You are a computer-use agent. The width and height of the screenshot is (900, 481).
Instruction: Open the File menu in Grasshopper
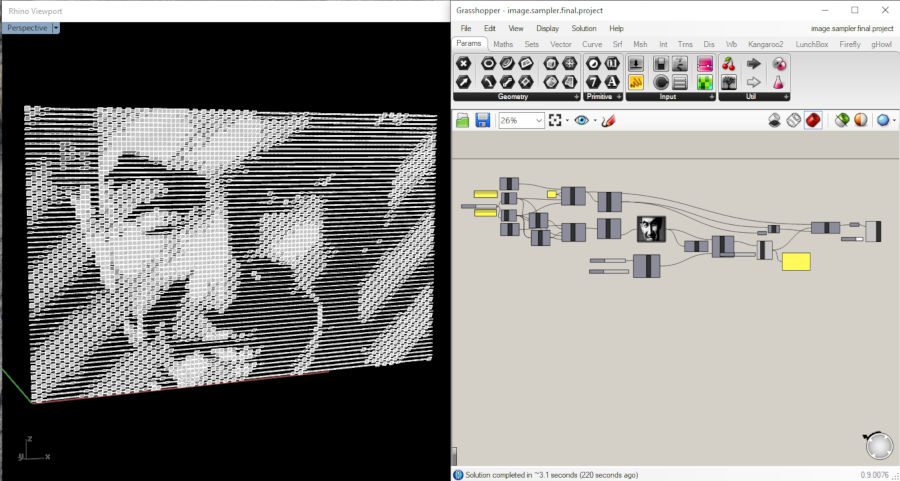coord(465,28)
